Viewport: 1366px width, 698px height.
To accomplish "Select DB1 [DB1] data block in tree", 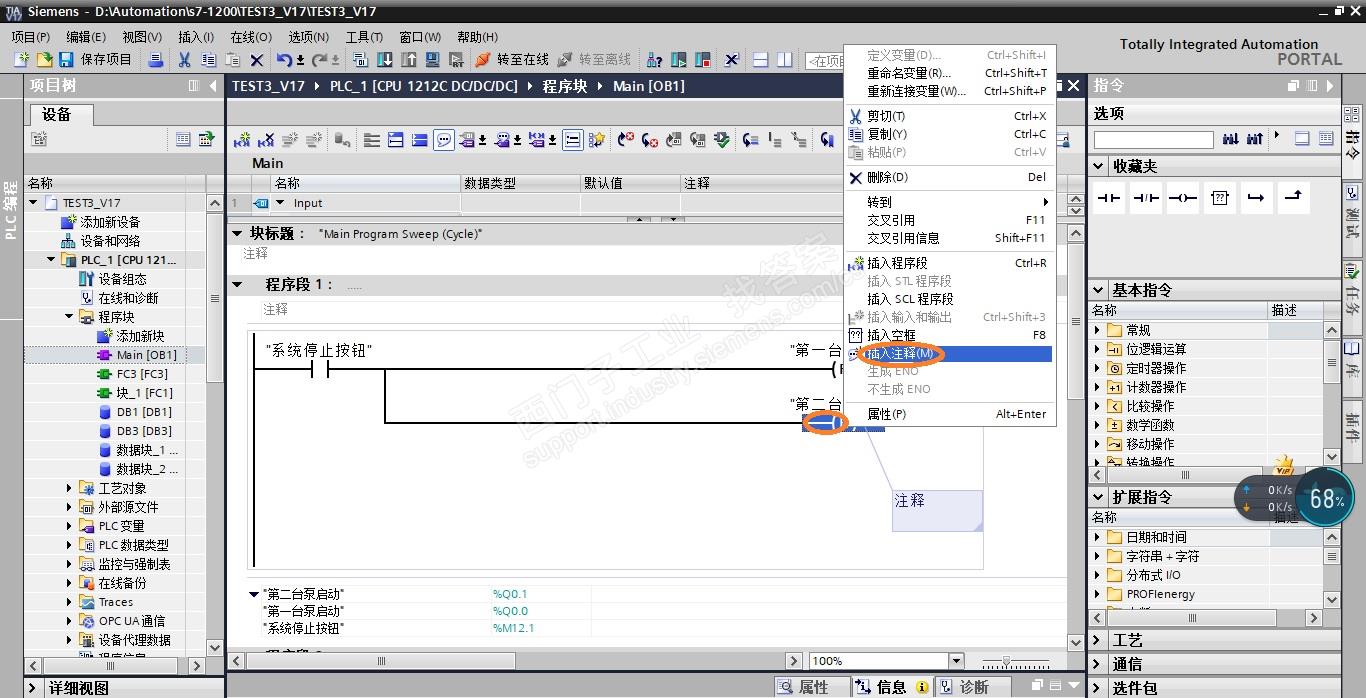I will (135, 412).
